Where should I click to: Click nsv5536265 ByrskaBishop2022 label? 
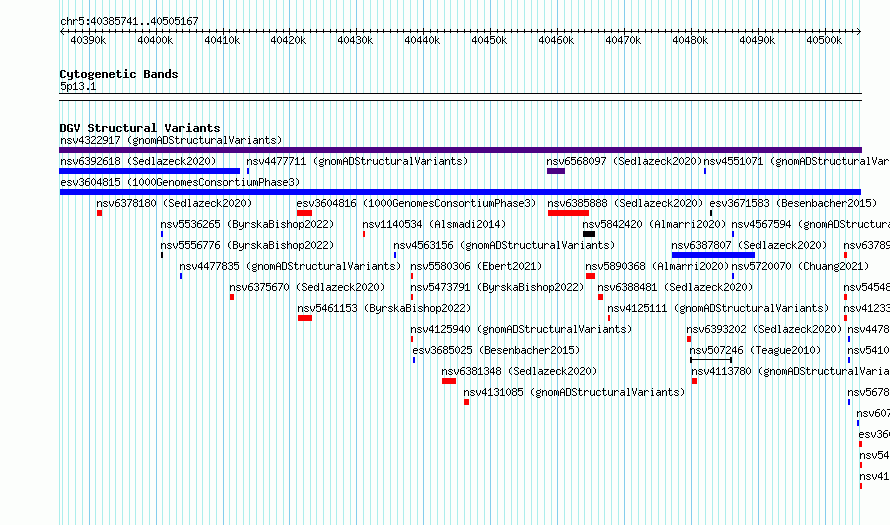click(x=247, y=224)
